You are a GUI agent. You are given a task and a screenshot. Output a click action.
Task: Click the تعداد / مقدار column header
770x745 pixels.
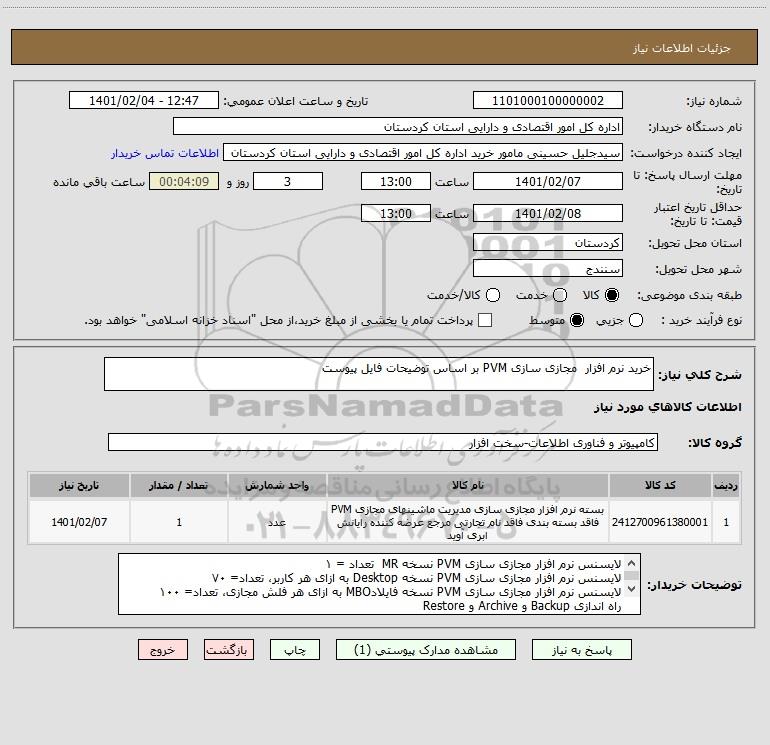[x=179, y=485]
